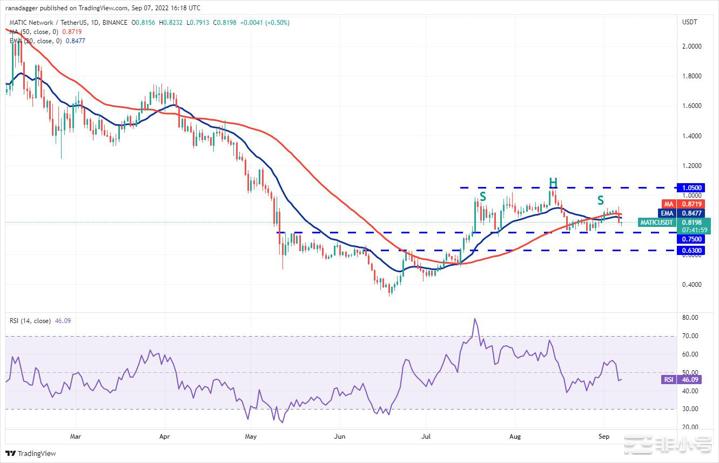The image size is (719, 463).
Task: Click the 'Jul' label on time axis
Action: point(426,437)
